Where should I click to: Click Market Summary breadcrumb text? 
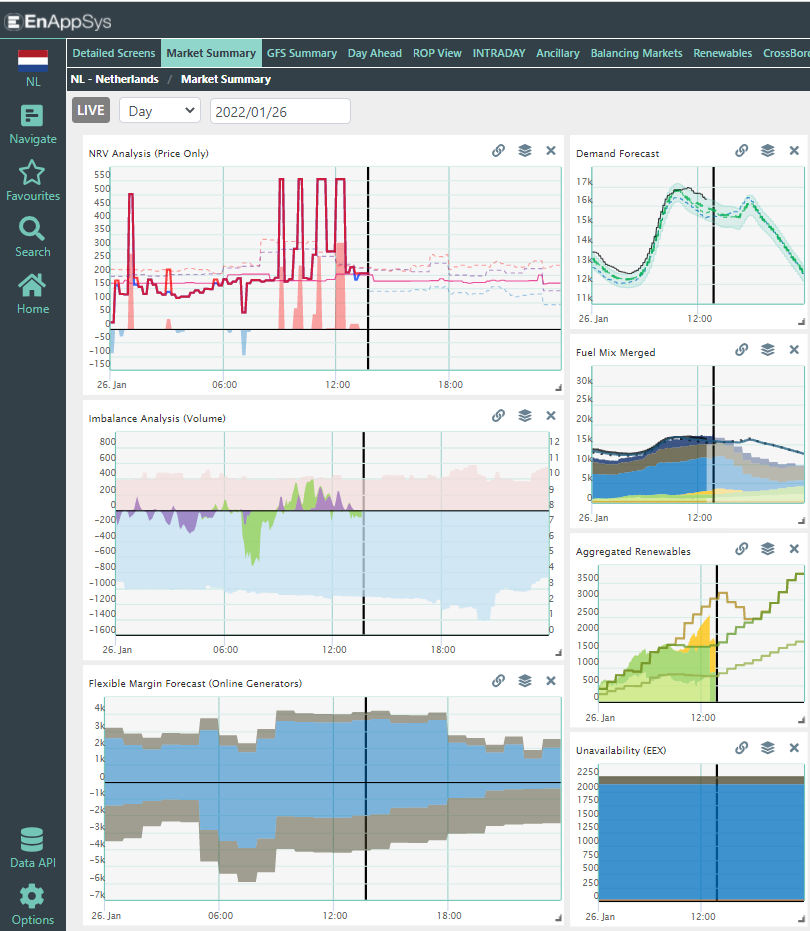[226, 79]
